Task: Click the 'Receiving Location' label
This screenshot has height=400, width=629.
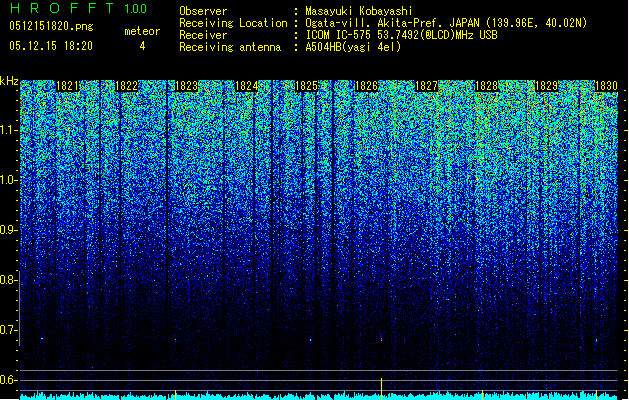Action: [x=233, y=23]
